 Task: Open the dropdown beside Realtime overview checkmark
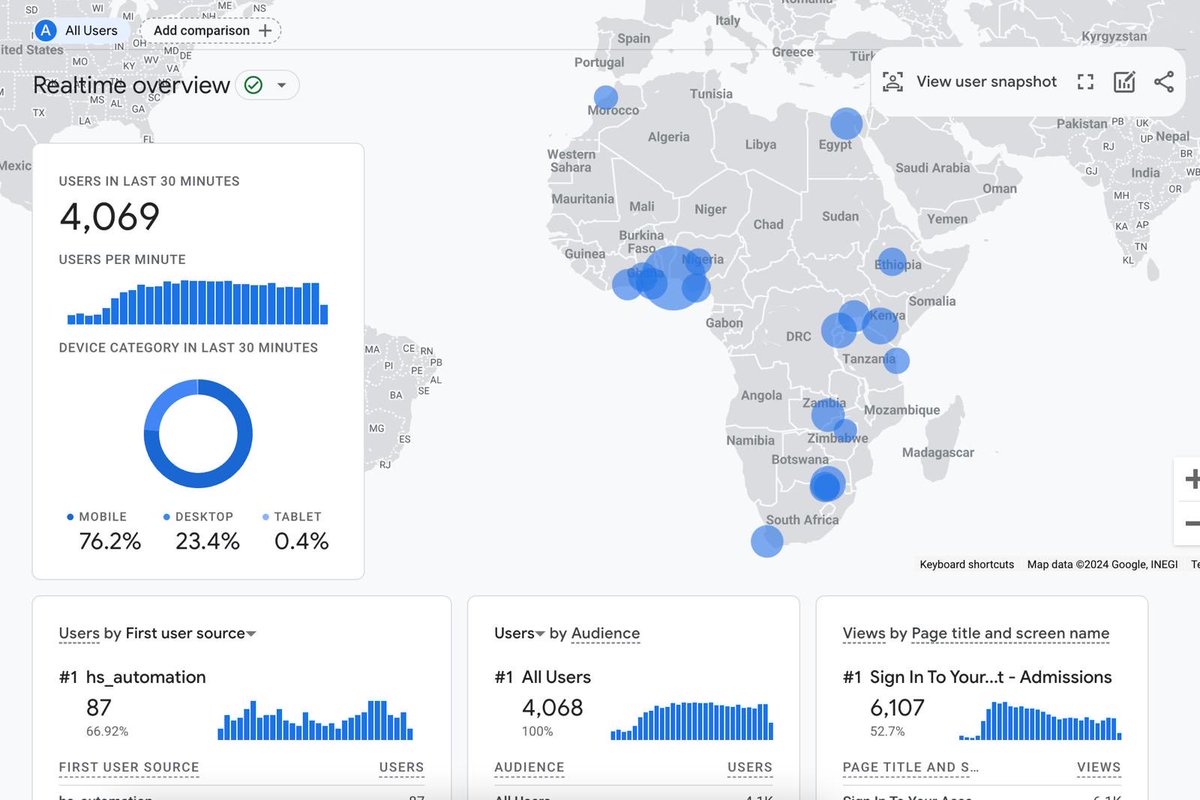[282, 85]
